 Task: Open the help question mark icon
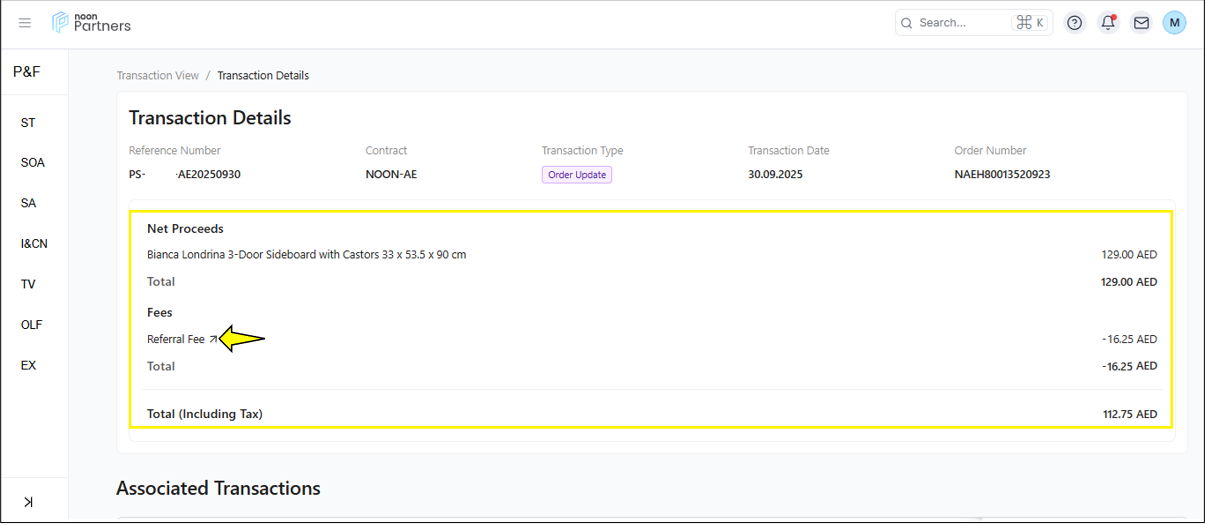[x=1074, y=23]
